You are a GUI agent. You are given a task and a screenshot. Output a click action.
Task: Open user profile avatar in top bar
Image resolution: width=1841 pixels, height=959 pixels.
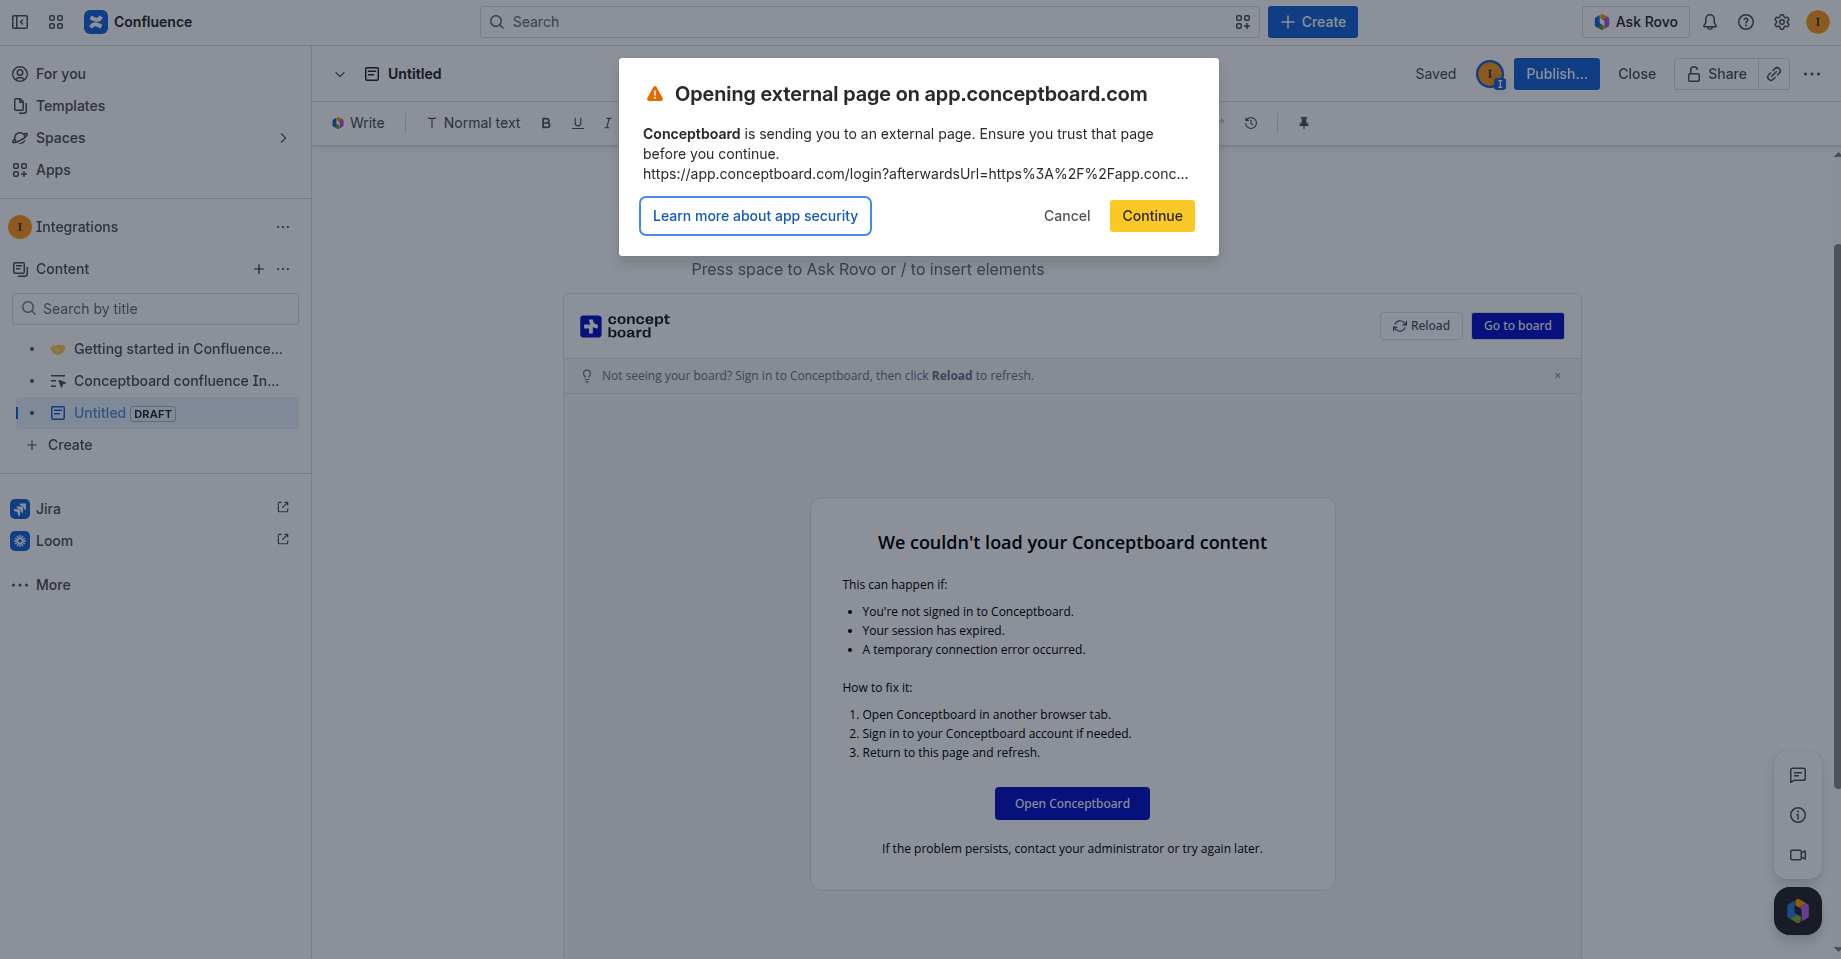(1818, 22)
